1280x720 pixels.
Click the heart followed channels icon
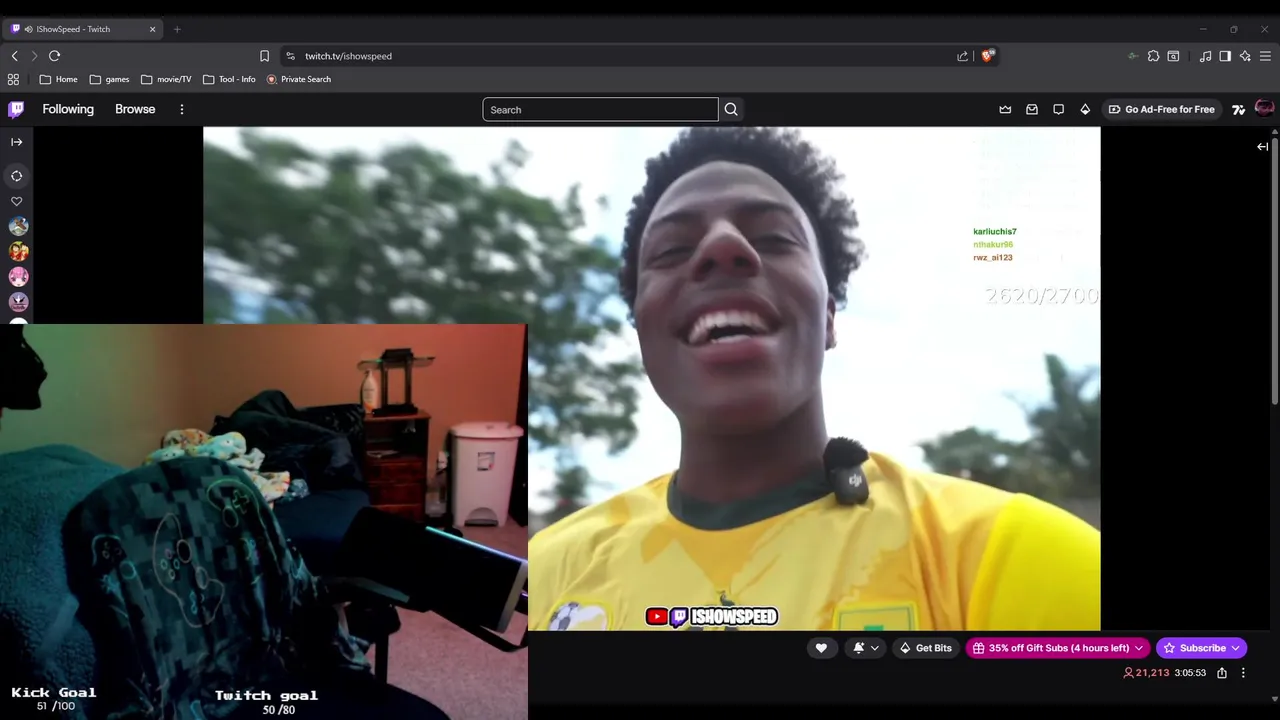coord(16,201)
